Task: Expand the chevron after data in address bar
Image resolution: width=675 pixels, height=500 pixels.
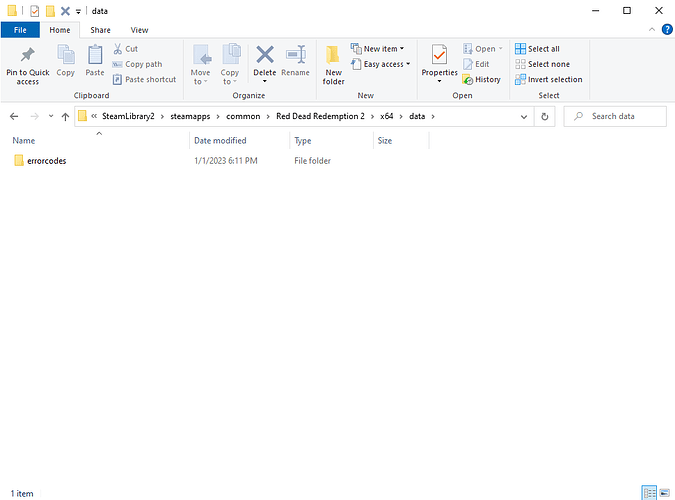Action: tap(433, 116)
